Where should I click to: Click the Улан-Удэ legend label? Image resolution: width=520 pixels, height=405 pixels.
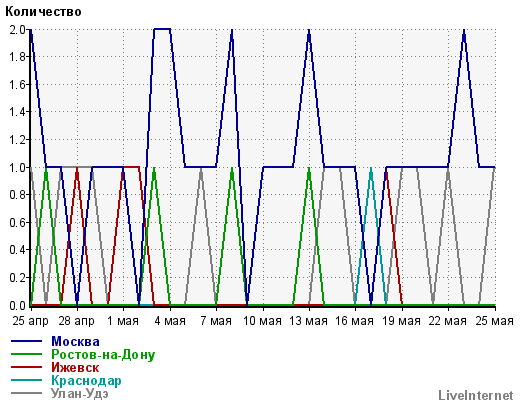(x=79, y=393)
